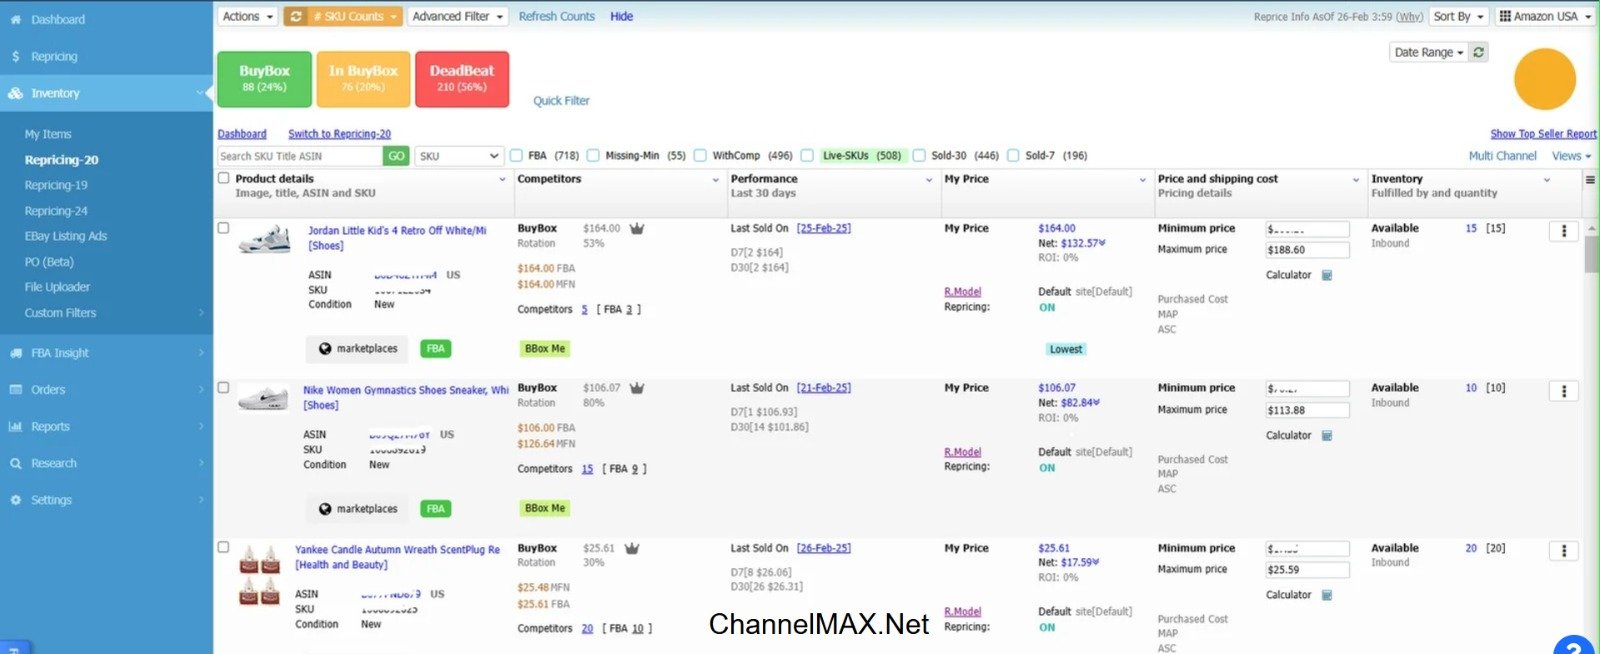
Task: Open three-dot menu for Jordan row
Action: 1564,231
